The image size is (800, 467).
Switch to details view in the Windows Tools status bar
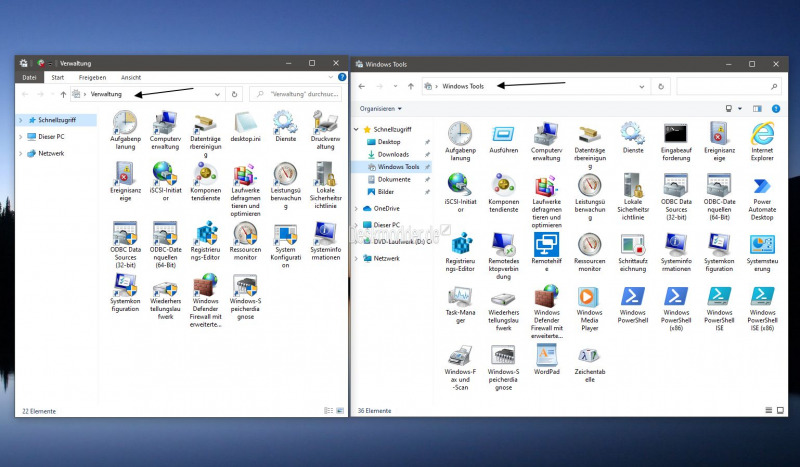[769, 410]
